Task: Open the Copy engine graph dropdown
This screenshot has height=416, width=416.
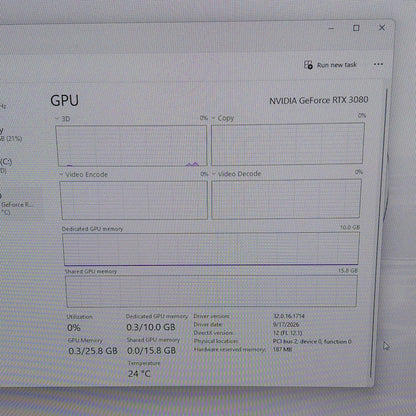Action: coord(214,118)
